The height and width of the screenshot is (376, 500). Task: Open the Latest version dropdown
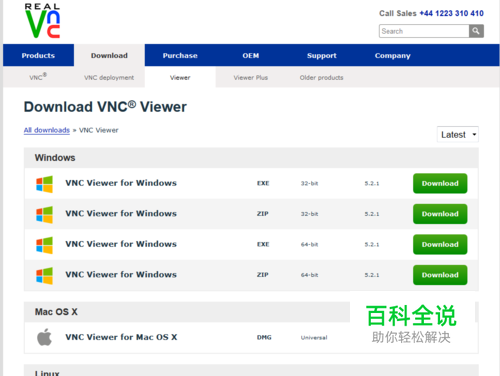click(458, 134)
